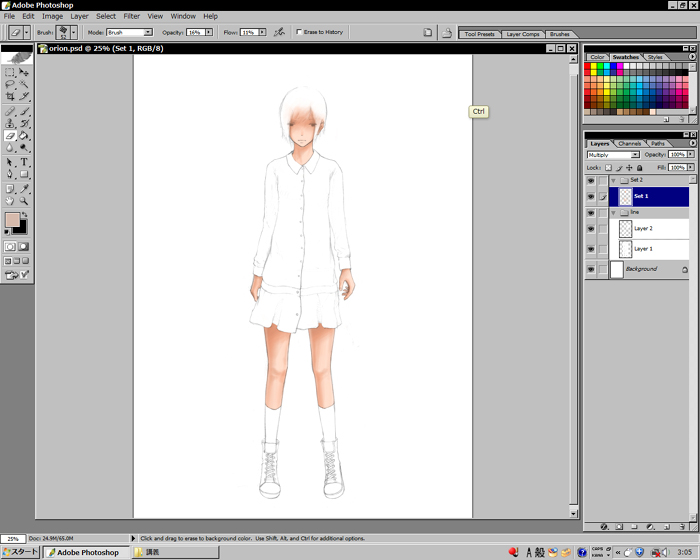Select the Crop tool

10,97
